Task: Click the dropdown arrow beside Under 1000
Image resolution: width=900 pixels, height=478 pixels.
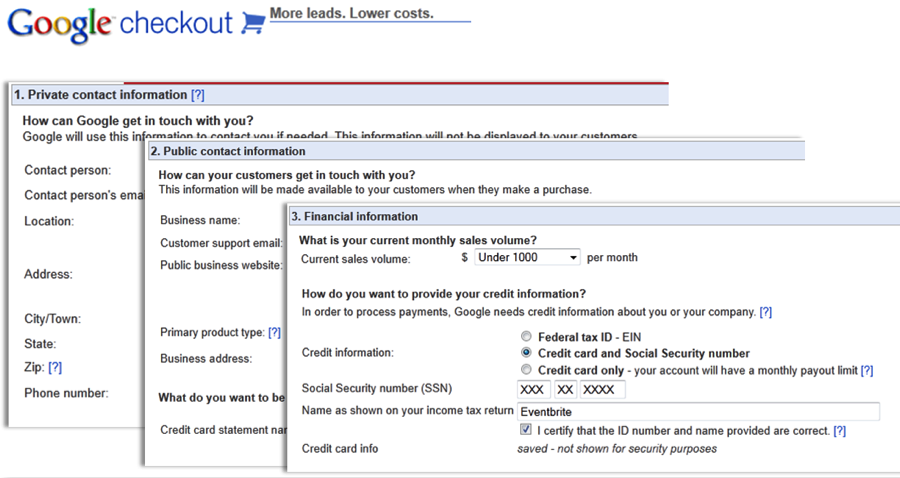Action: 573,258
